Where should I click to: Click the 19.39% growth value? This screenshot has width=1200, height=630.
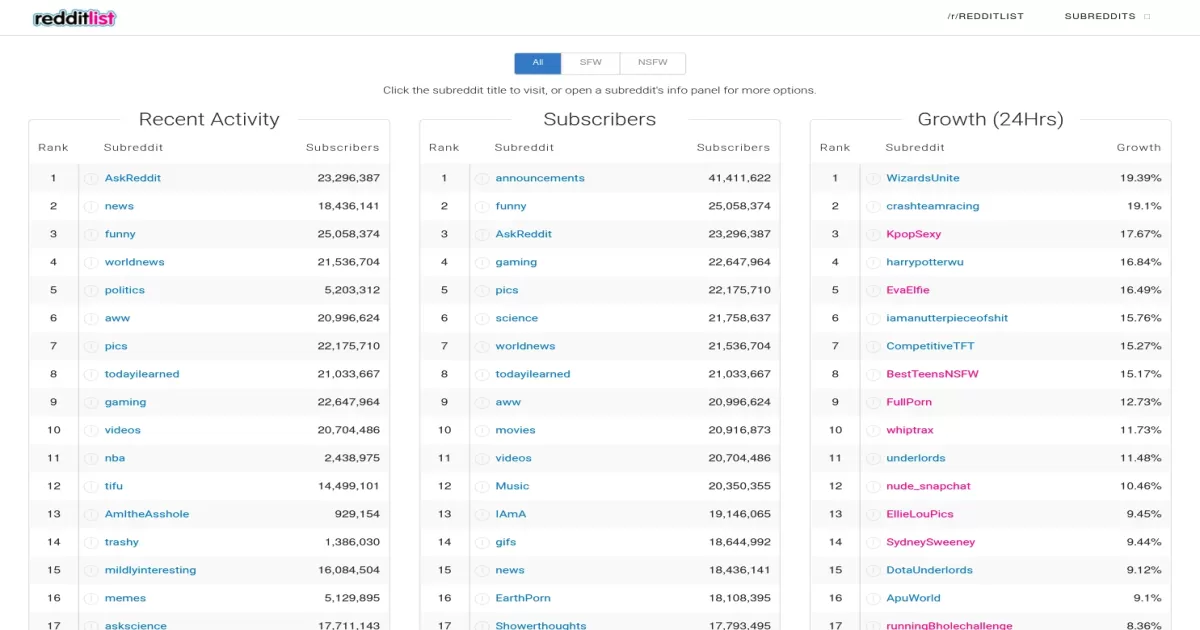click(x=1141, y=178)
